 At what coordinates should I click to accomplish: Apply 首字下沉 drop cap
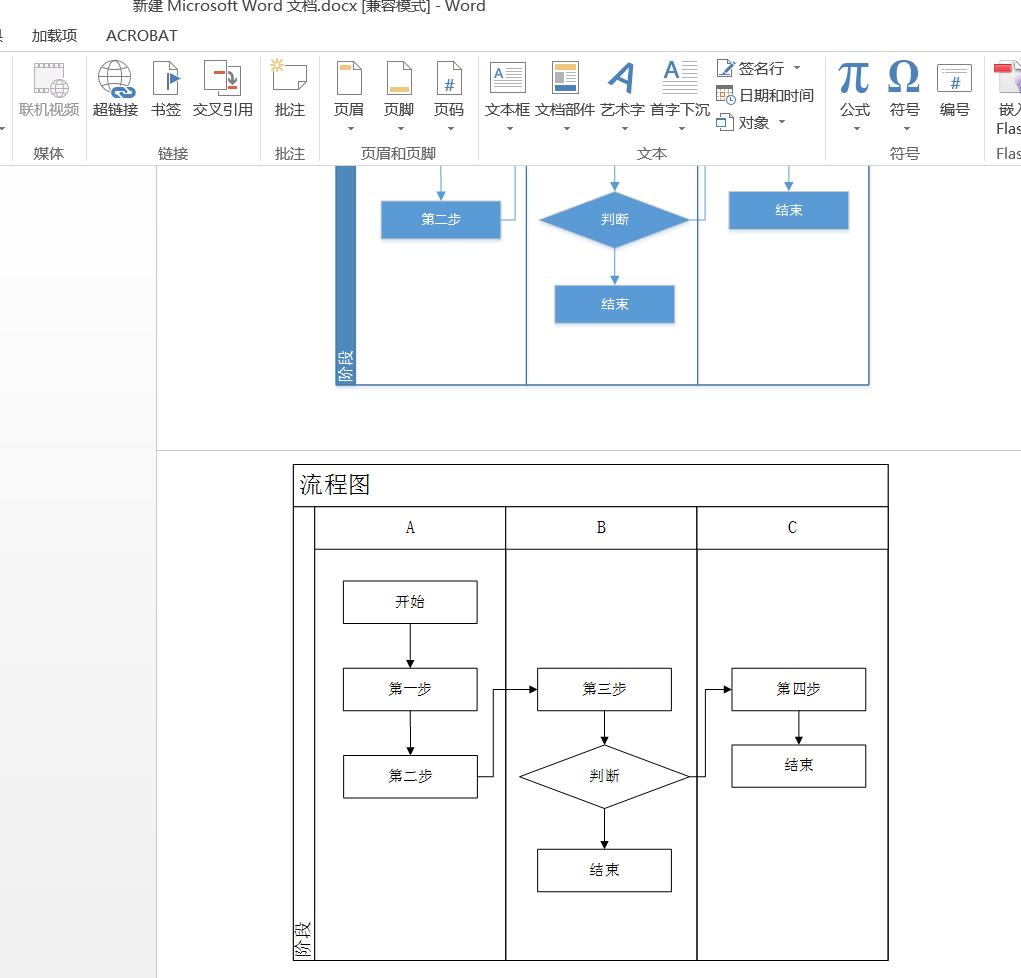pos(678,90)
